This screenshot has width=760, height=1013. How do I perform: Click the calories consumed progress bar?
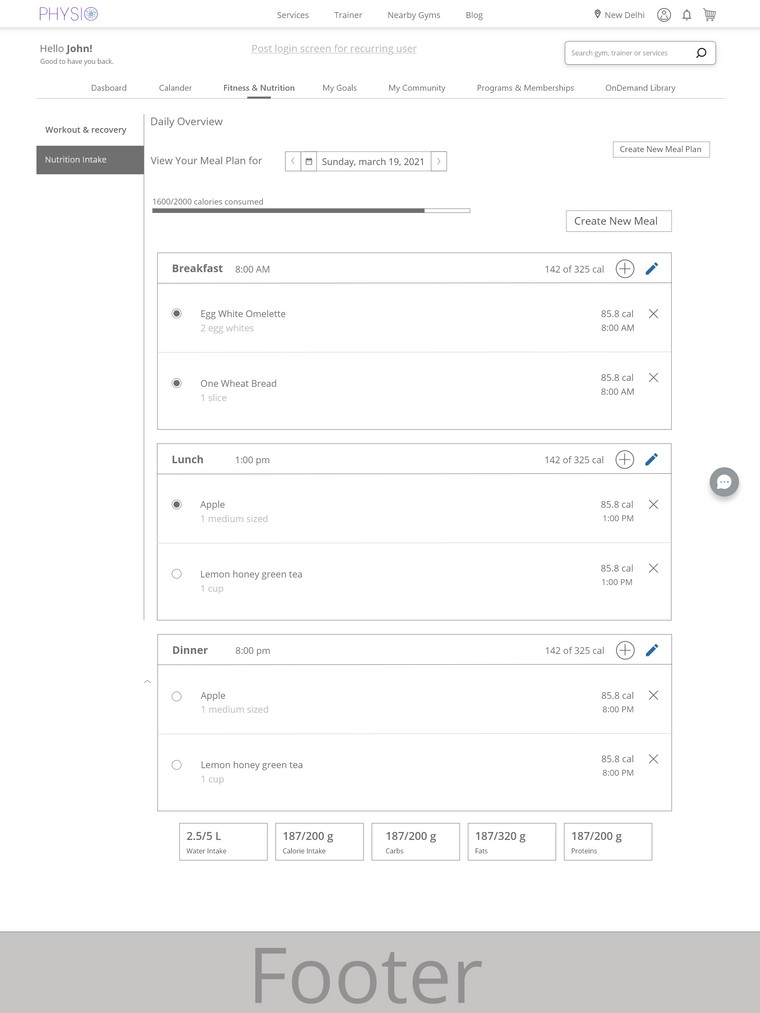click(310, 211)
